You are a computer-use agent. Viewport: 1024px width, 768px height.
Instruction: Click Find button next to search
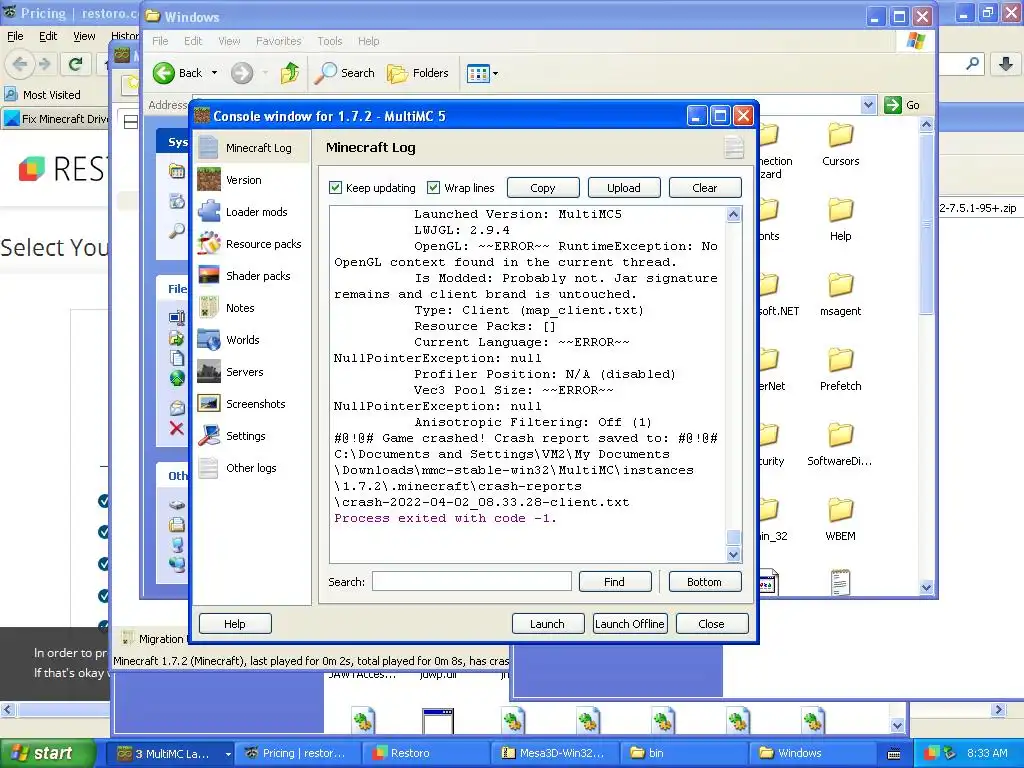[615, 581]
